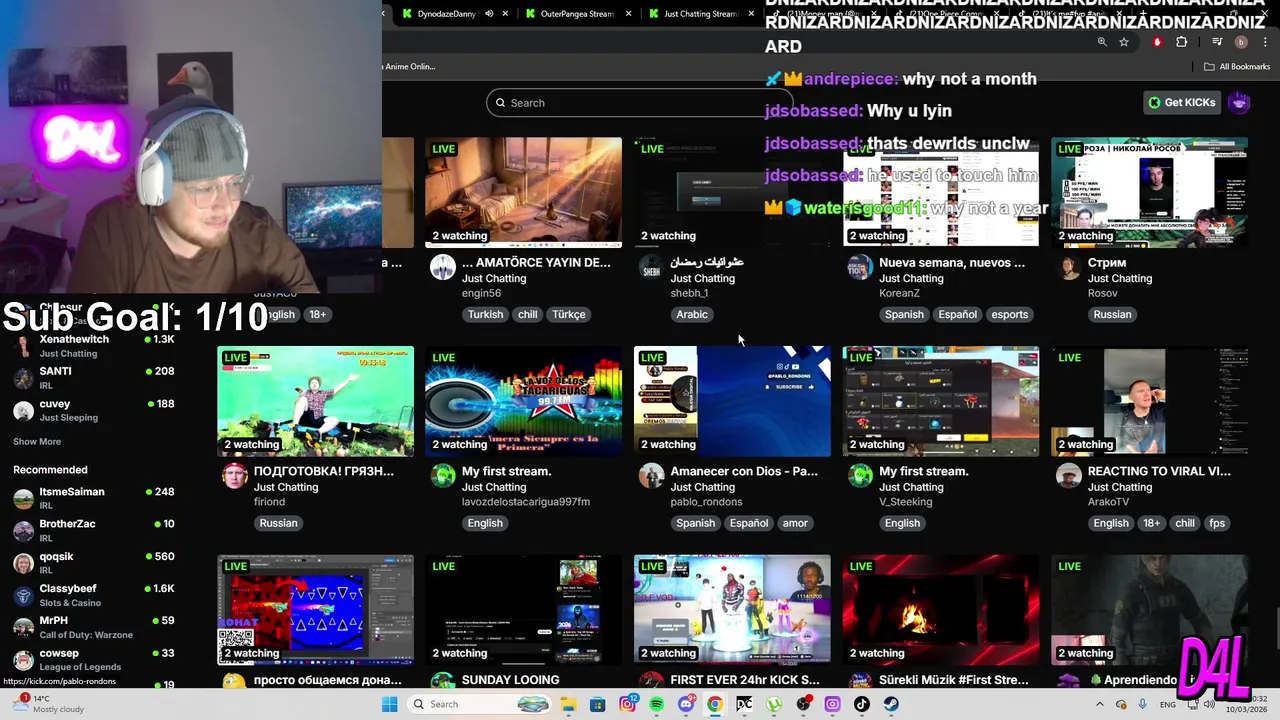Open Steam from the taskbar

891,704
